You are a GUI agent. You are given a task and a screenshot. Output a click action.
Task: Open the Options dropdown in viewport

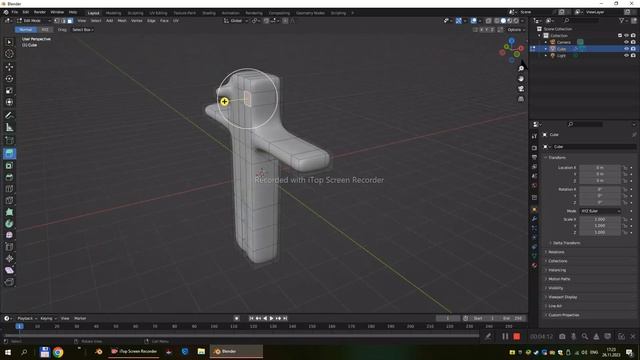pyautogui.click(x=516, y=29)
